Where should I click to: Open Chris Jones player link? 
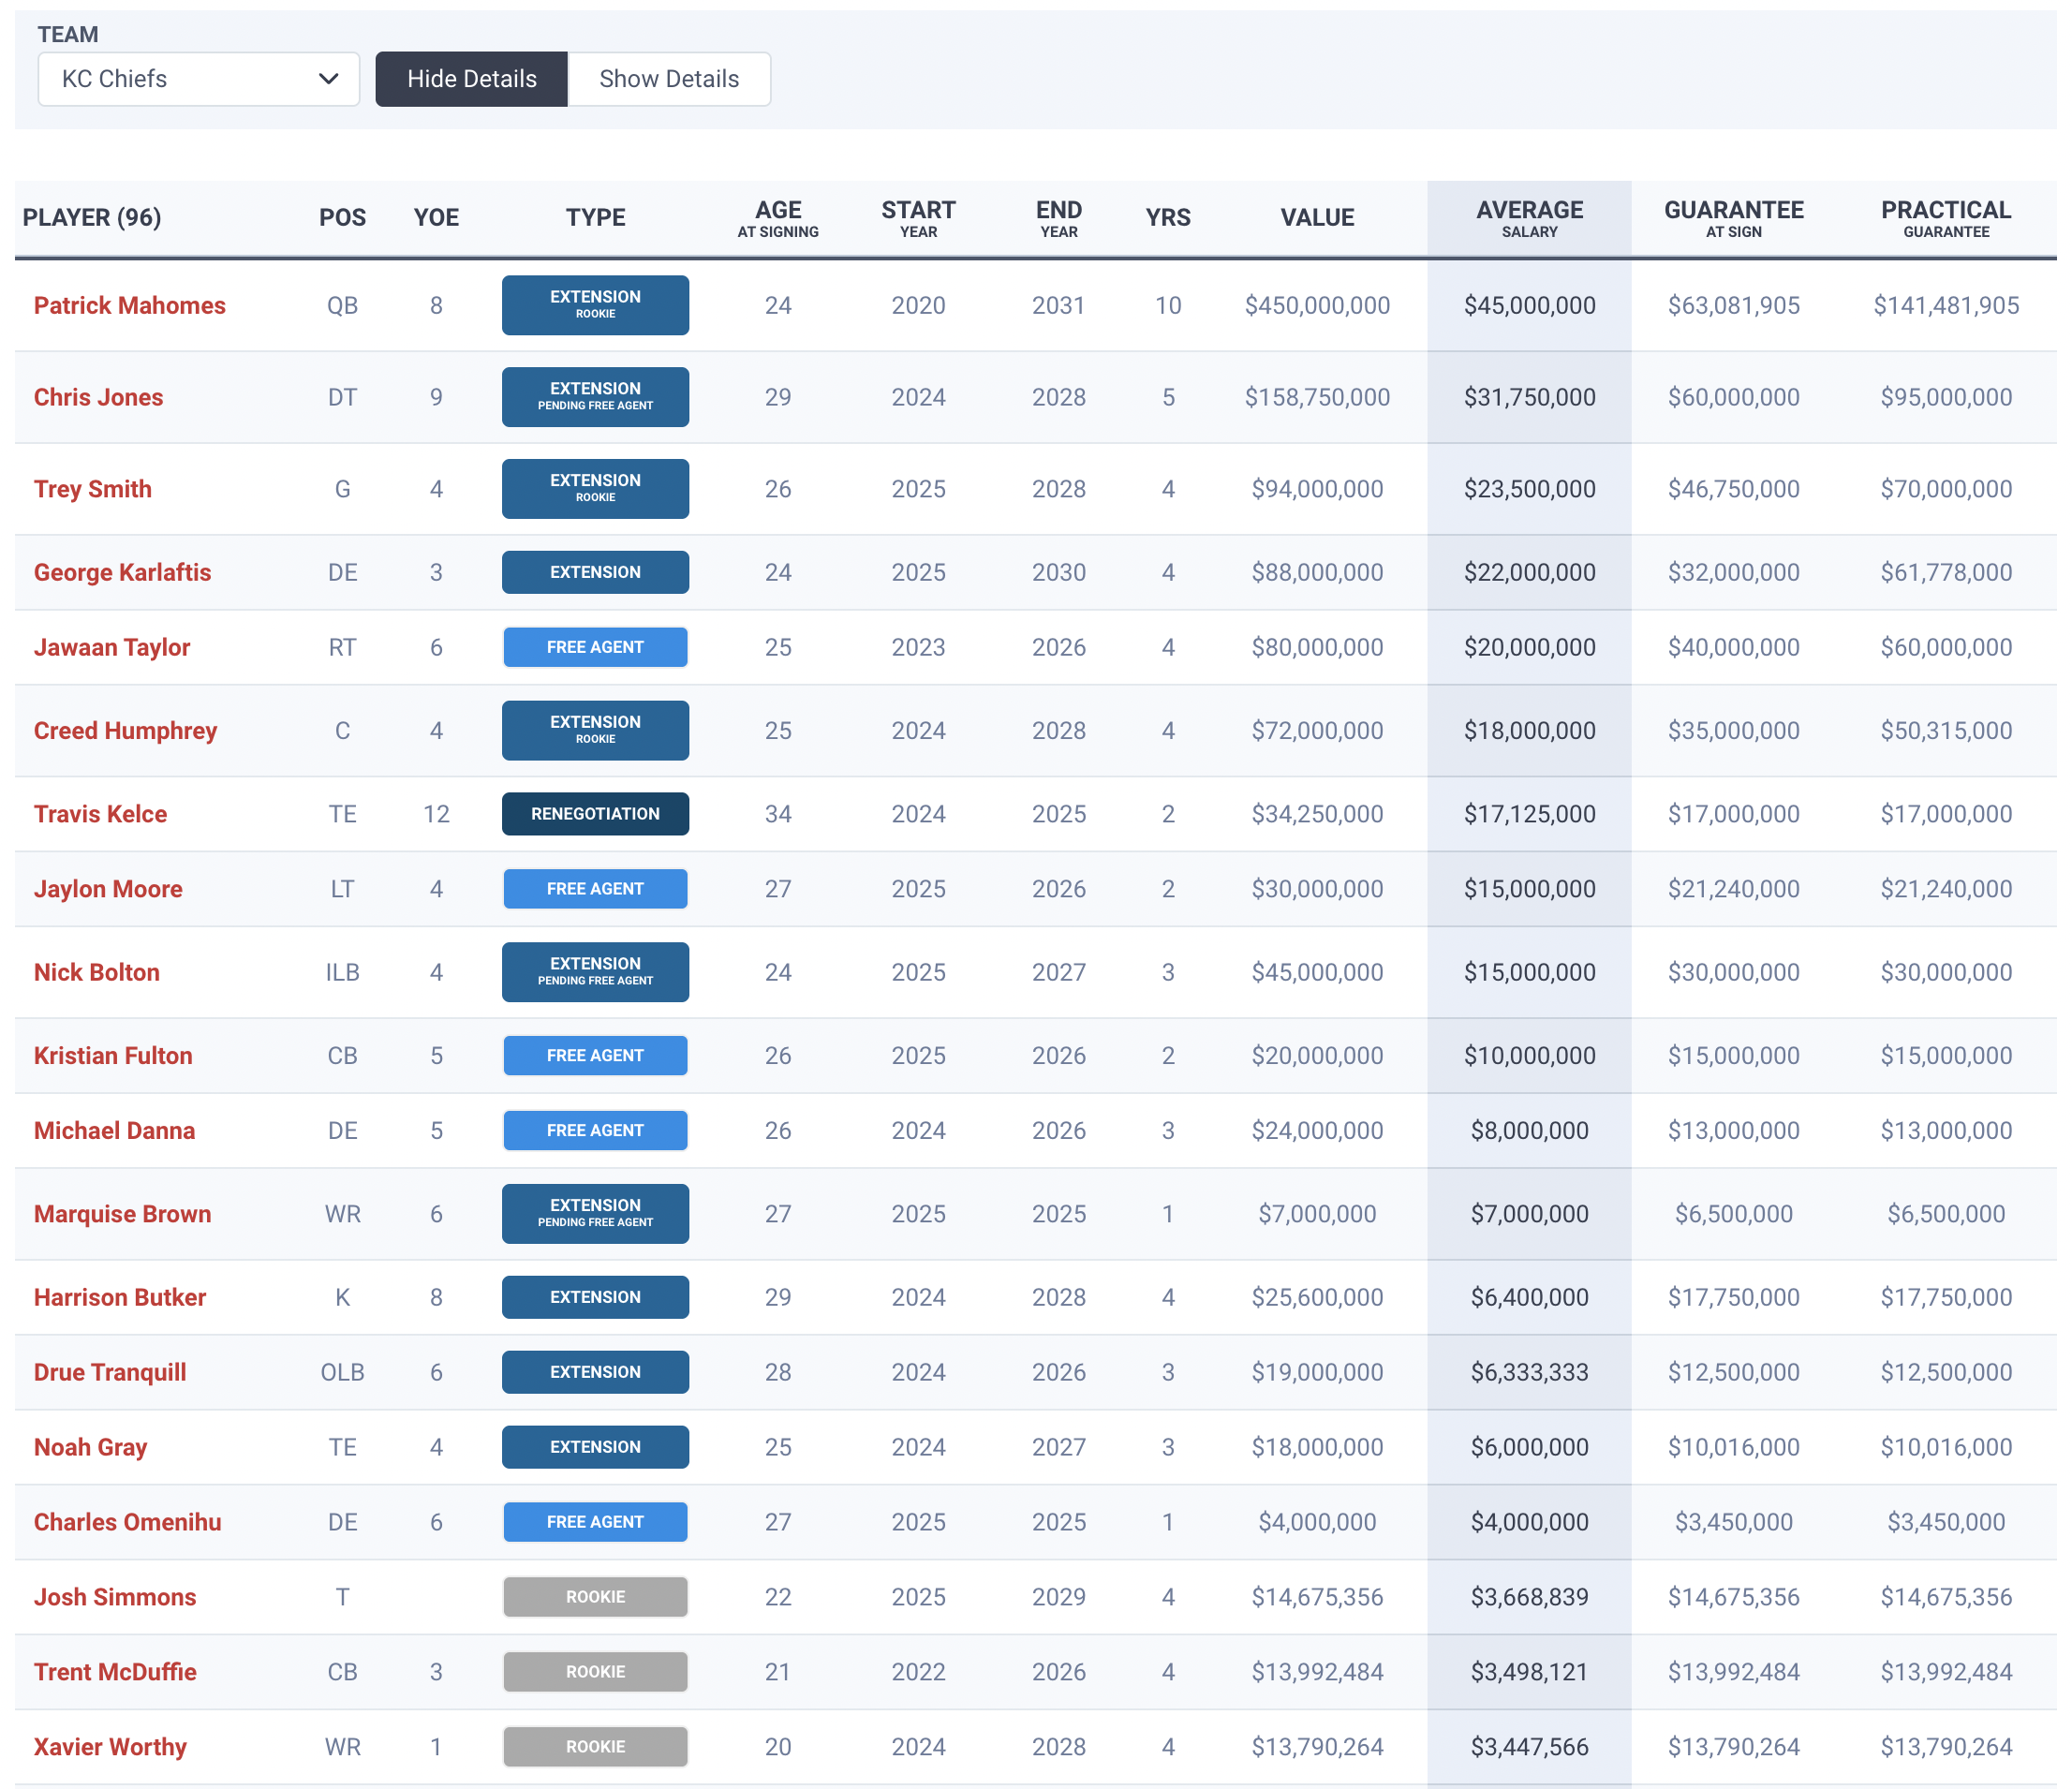point(98,397)
